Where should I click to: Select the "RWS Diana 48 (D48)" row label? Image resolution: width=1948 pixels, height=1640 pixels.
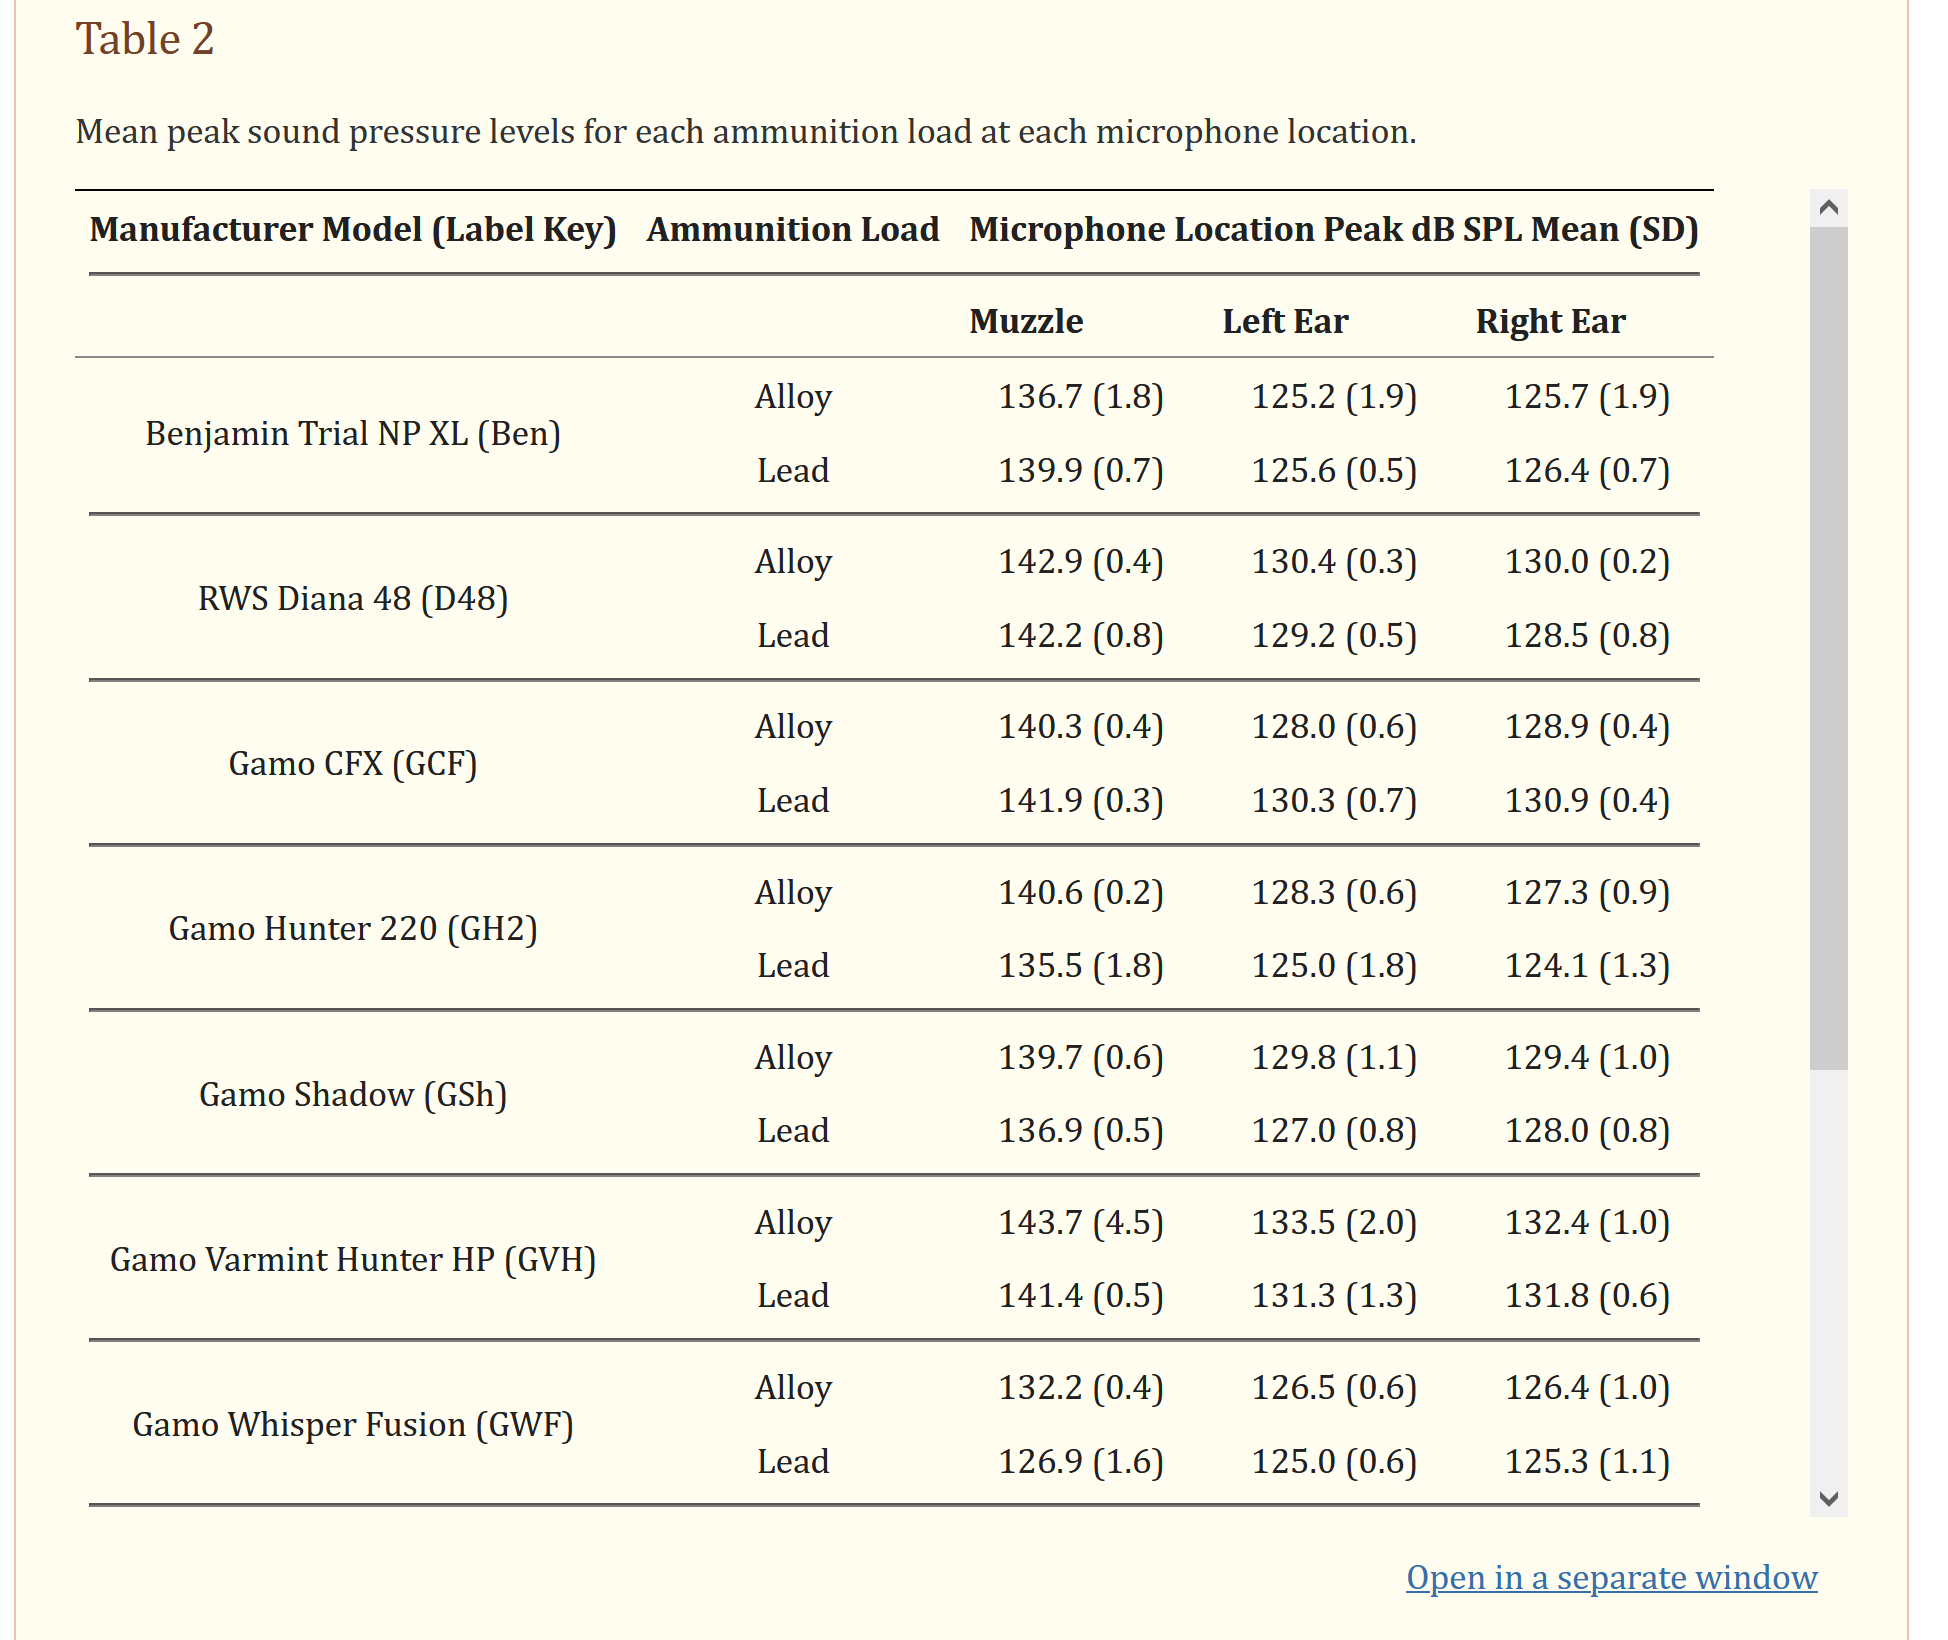(353, 599)
